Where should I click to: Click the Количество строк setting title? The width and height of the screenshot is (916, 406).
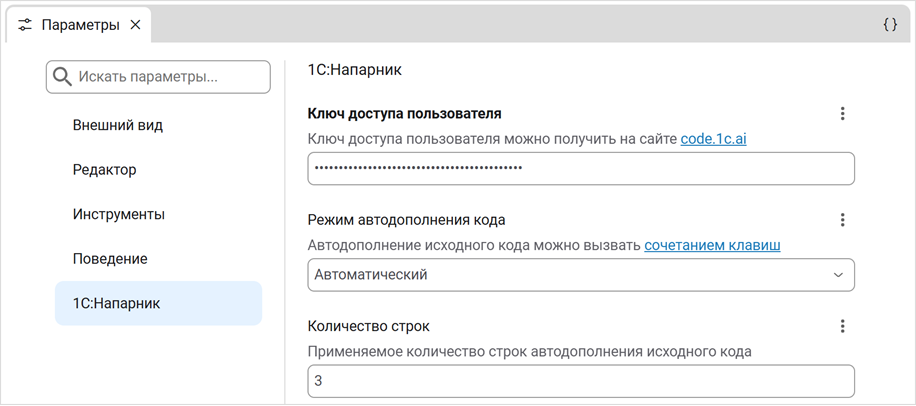tap(369, 326)
